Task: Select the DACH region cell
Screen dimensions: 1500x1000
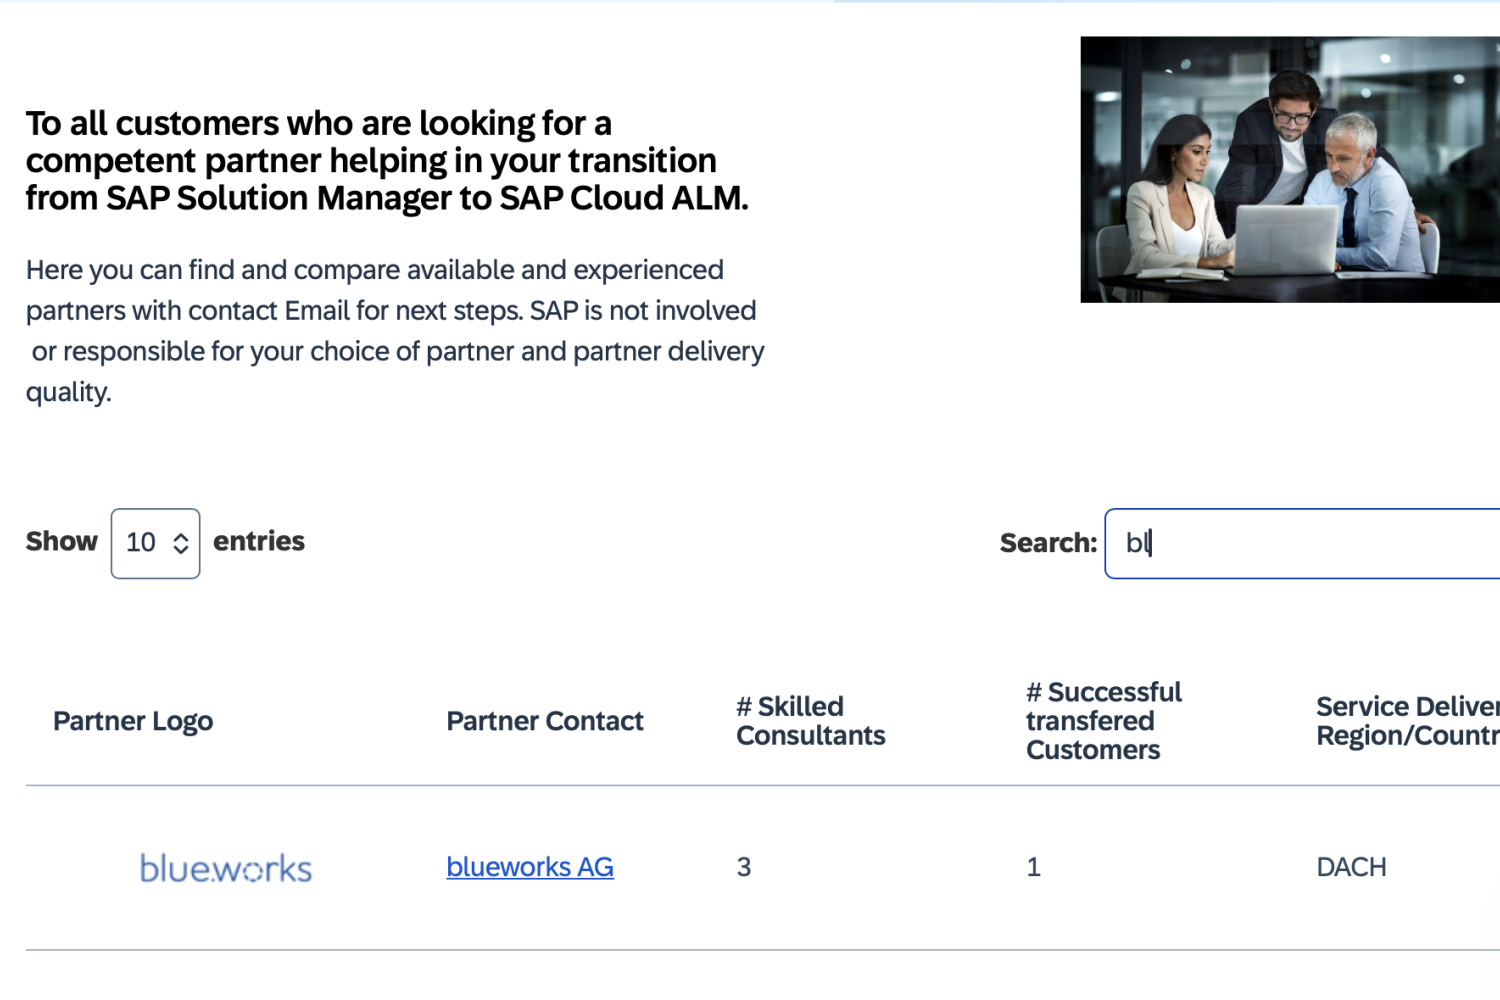Action: (x=1351, y=867)
